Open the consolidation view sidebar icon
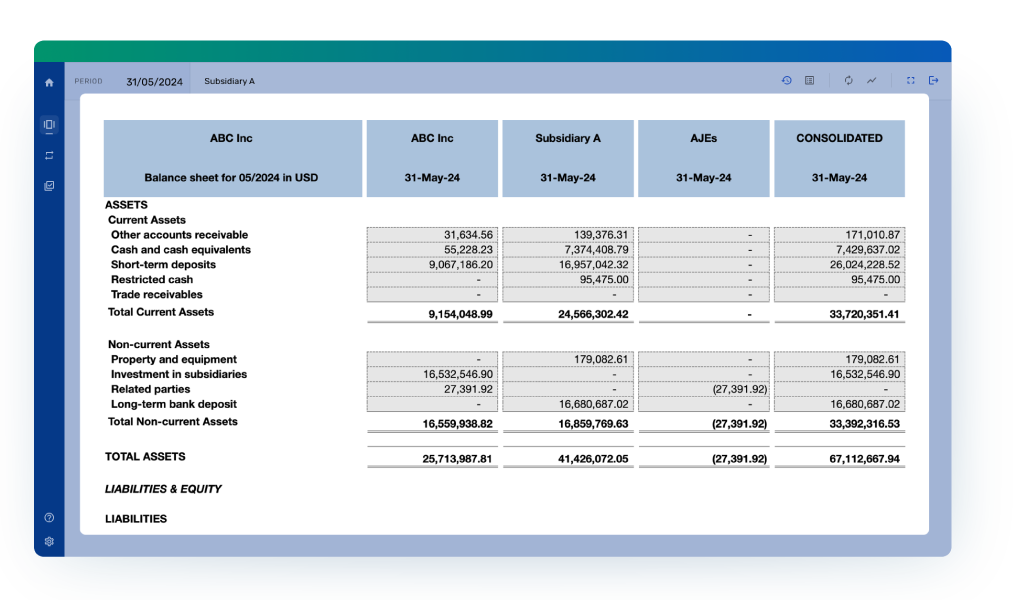Image resolution: width=1020 pixels, height=600 pixels. [x=49, y=125]
